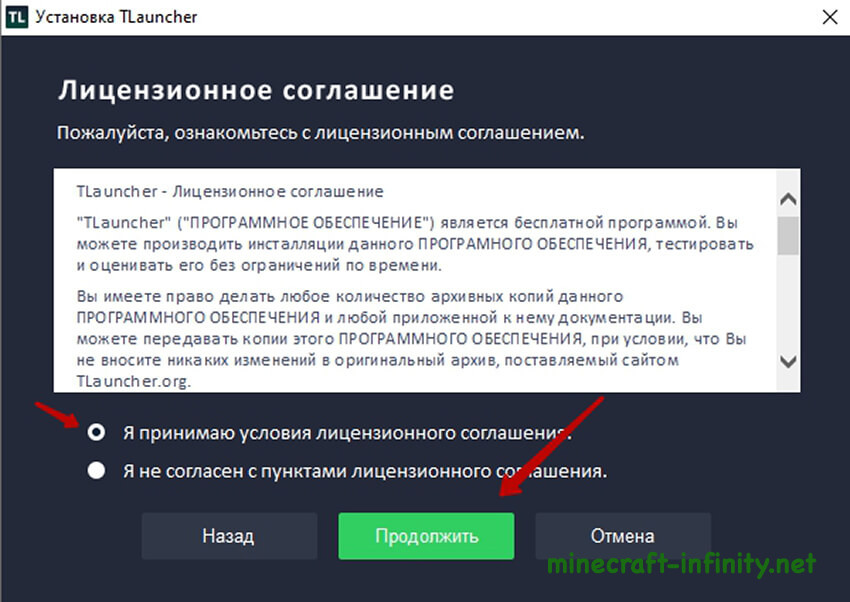This screenshot has height=602, width=850.
Task: Click the TLauncher.org text in the license
Action: point(133,381)
